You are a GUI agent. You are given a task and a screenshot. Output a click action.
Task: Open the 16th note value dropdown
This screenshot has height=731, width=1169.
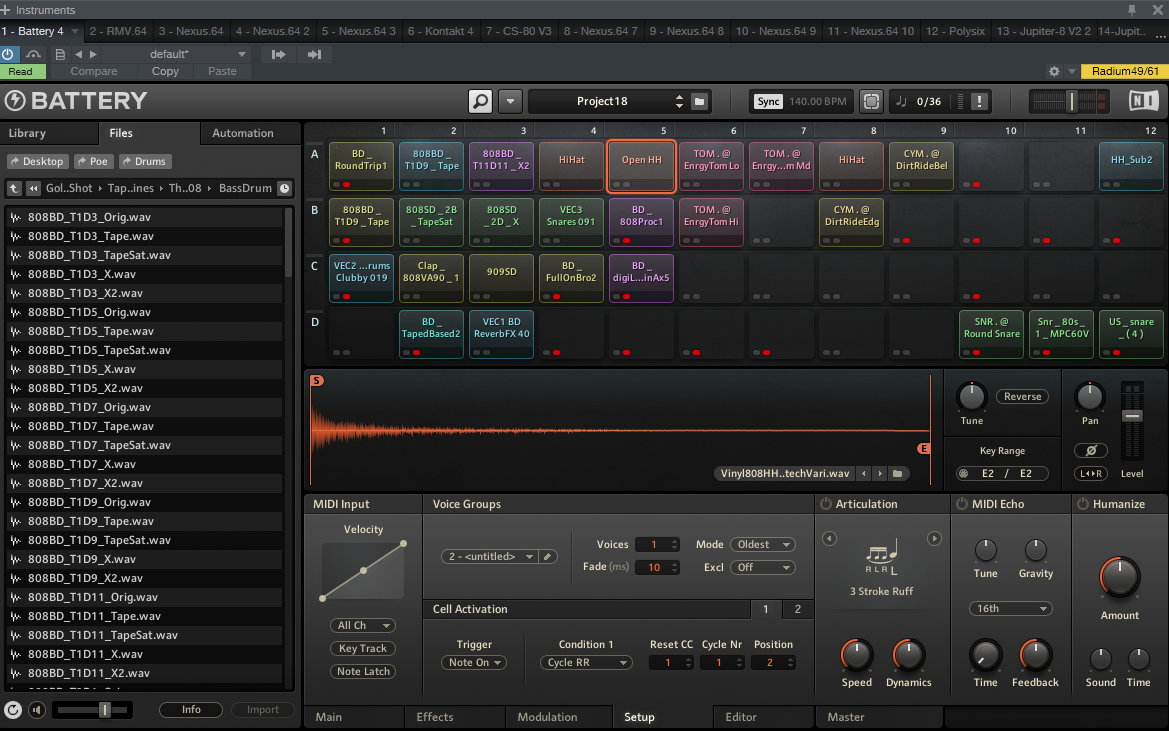tap(1010, 608)
